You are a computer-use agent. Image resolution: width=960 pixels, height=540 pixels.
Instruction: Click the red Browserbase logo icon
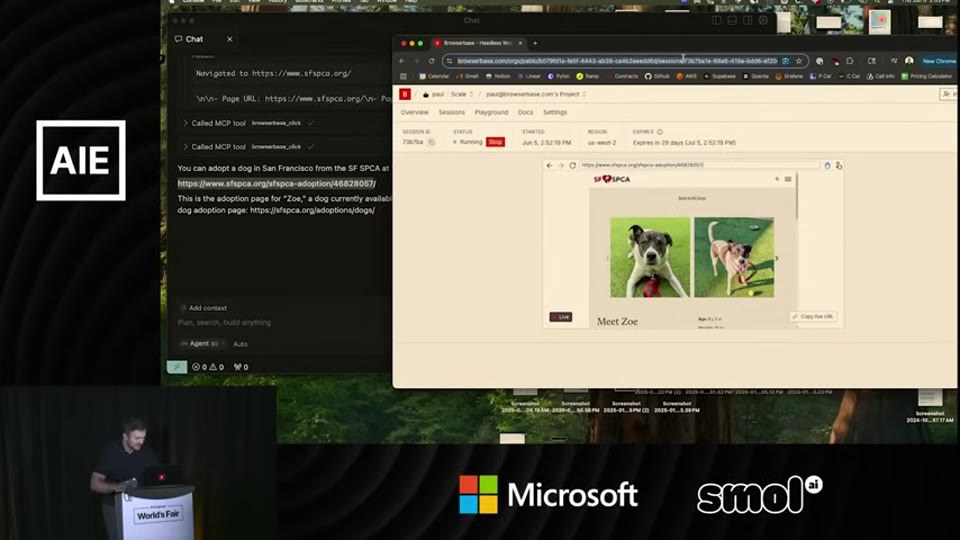click(x=405, y=94)
